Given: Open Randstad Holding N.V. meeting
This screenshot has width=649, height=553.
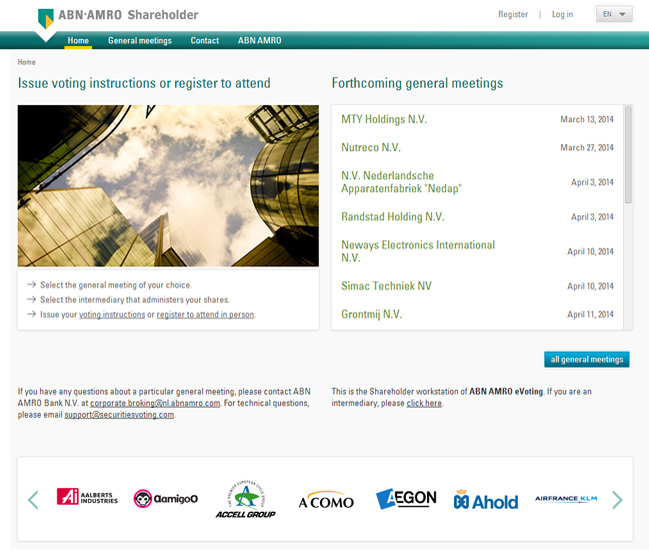Looking at the screenshot, I should coord(392,217).
